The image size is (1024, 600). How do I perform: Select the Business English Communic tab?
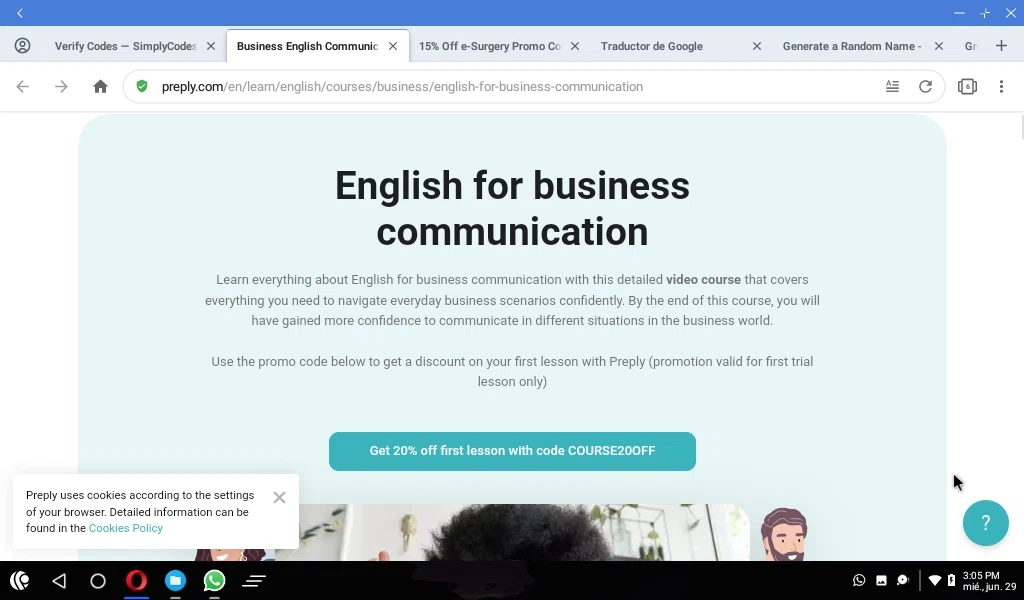307,46
